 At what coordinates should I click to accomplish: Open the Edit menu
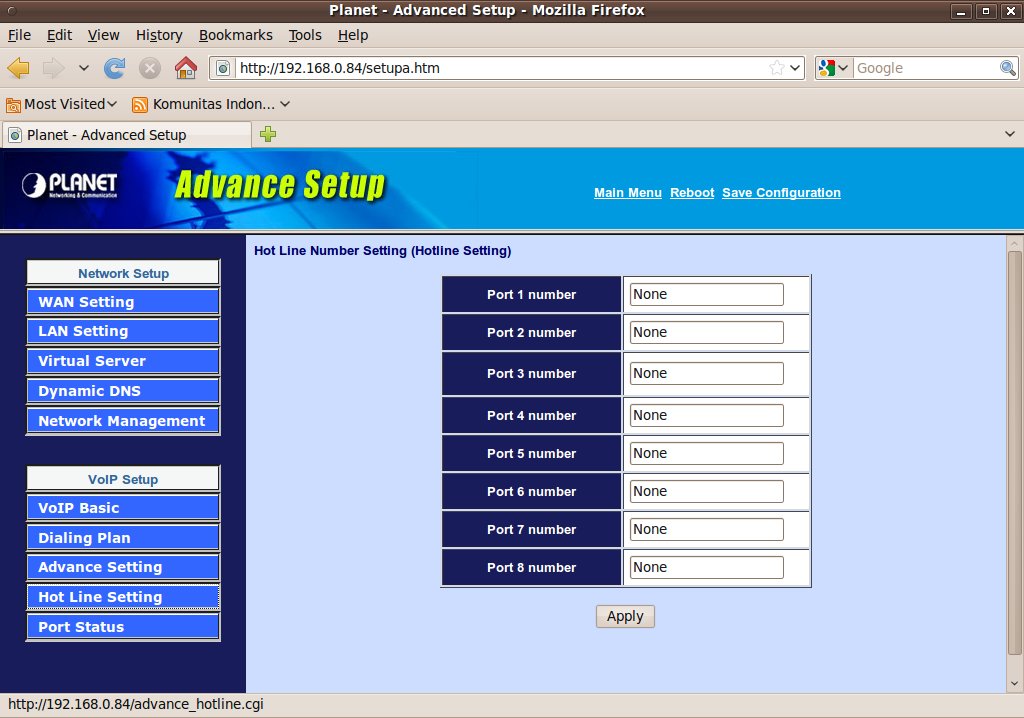59,35
